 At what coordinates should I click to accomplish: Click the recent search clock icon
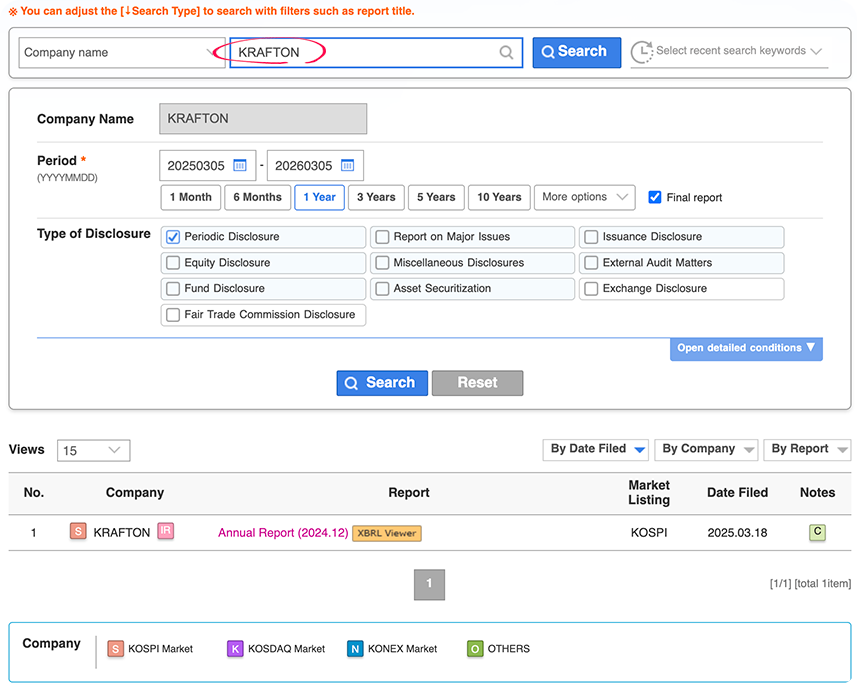[642, 52]
